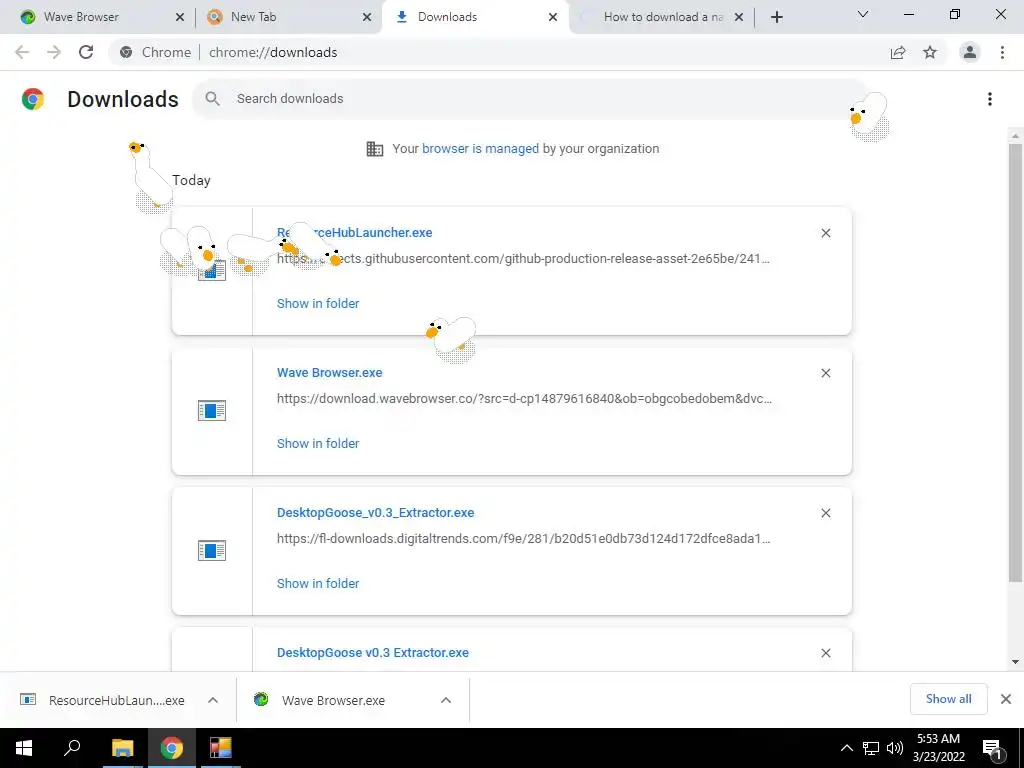Open the DesktopGoose v0.3 Extractor.exe link

tap(373, 652)
